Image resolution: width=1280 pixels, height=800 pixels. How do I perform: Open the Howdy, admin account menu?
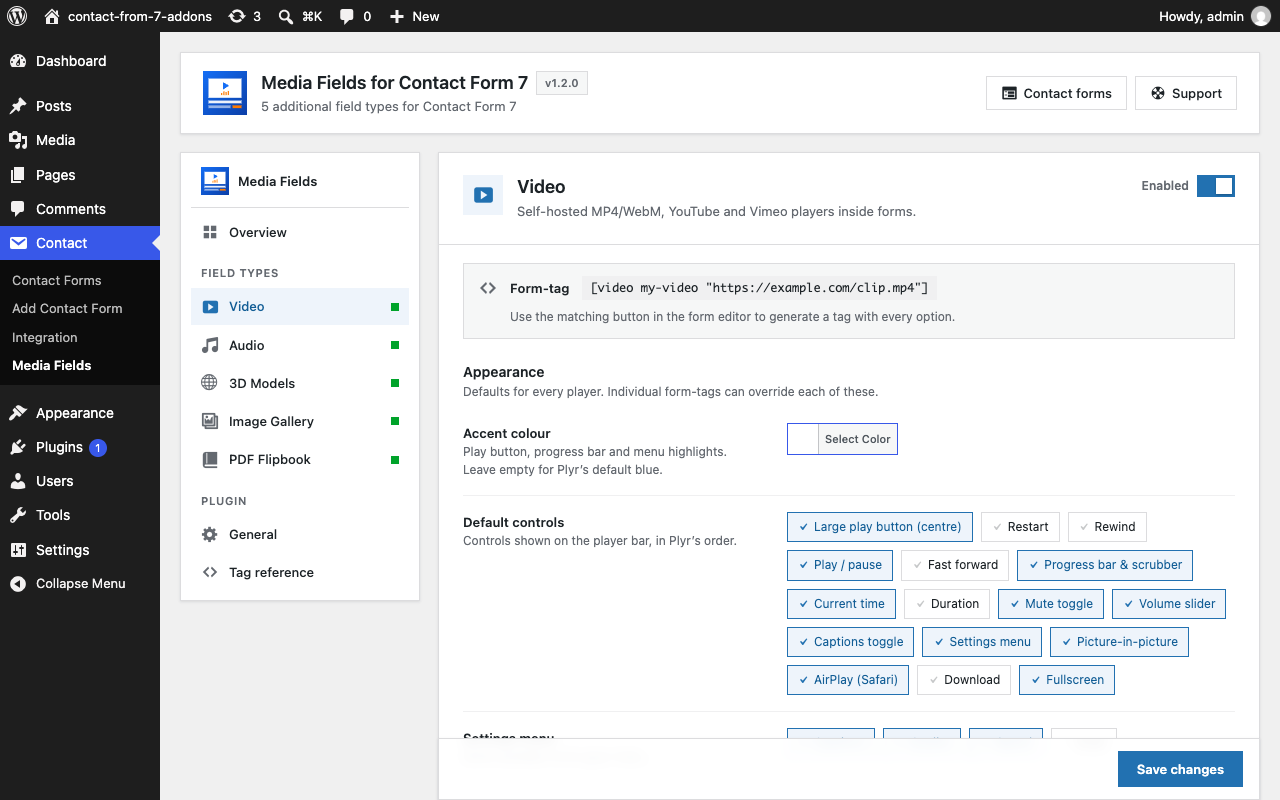pyautogui.click(x=1214, y=16)
